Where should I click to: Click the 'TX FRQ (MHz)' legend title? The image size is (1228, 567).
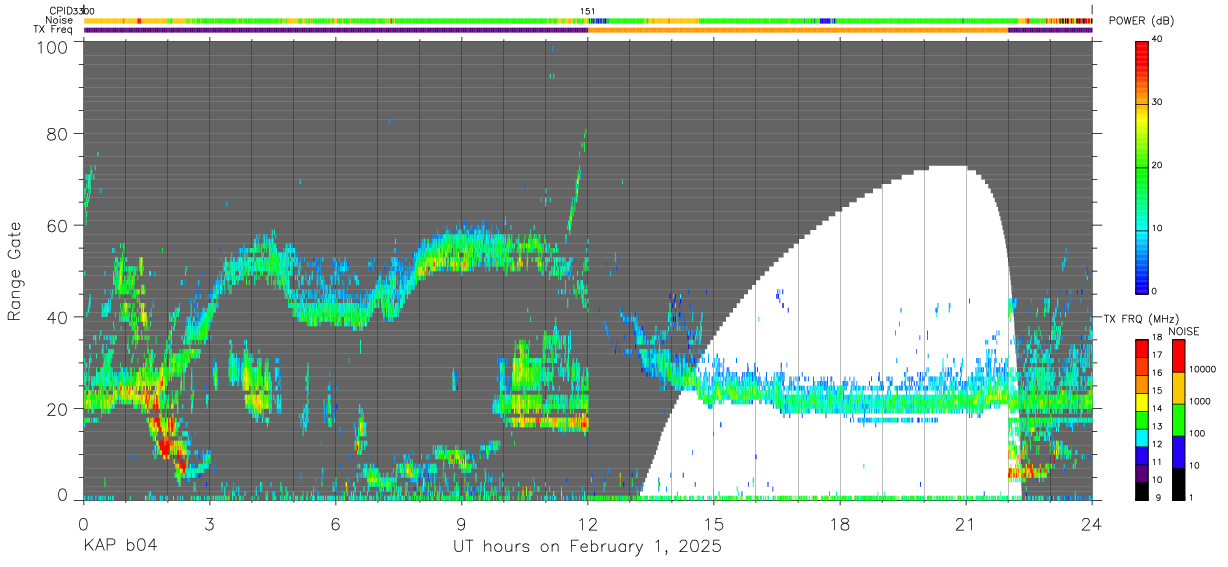tap(1139, 319)
